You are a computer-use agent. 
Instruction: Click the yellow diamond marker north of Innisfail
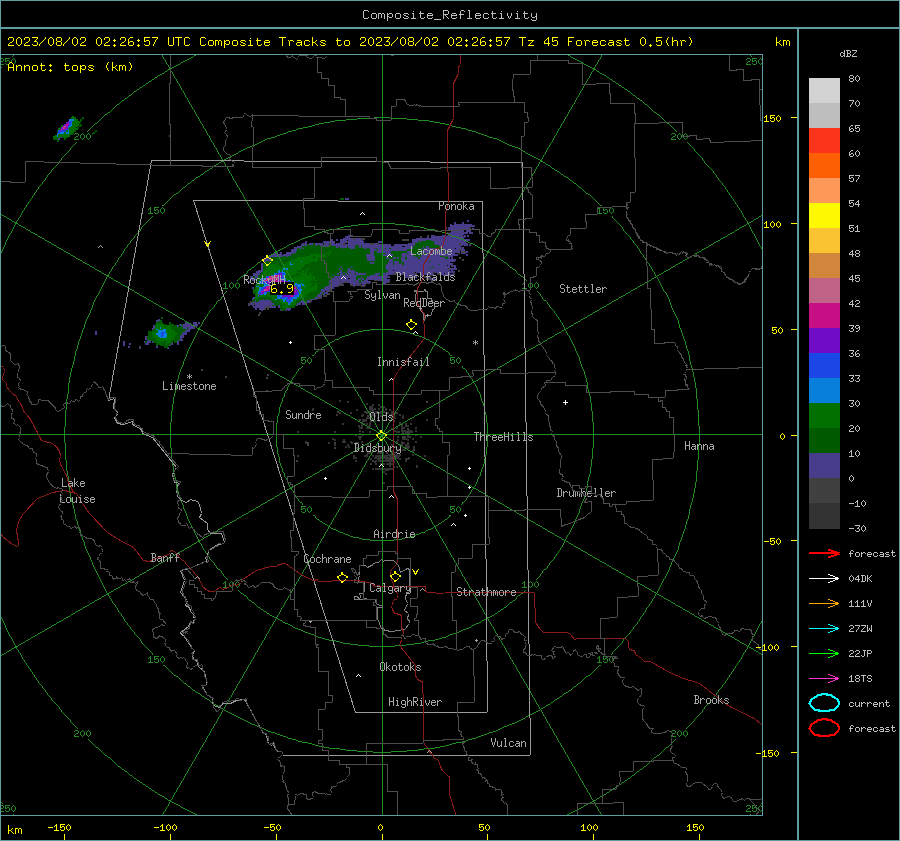[411, 325]
